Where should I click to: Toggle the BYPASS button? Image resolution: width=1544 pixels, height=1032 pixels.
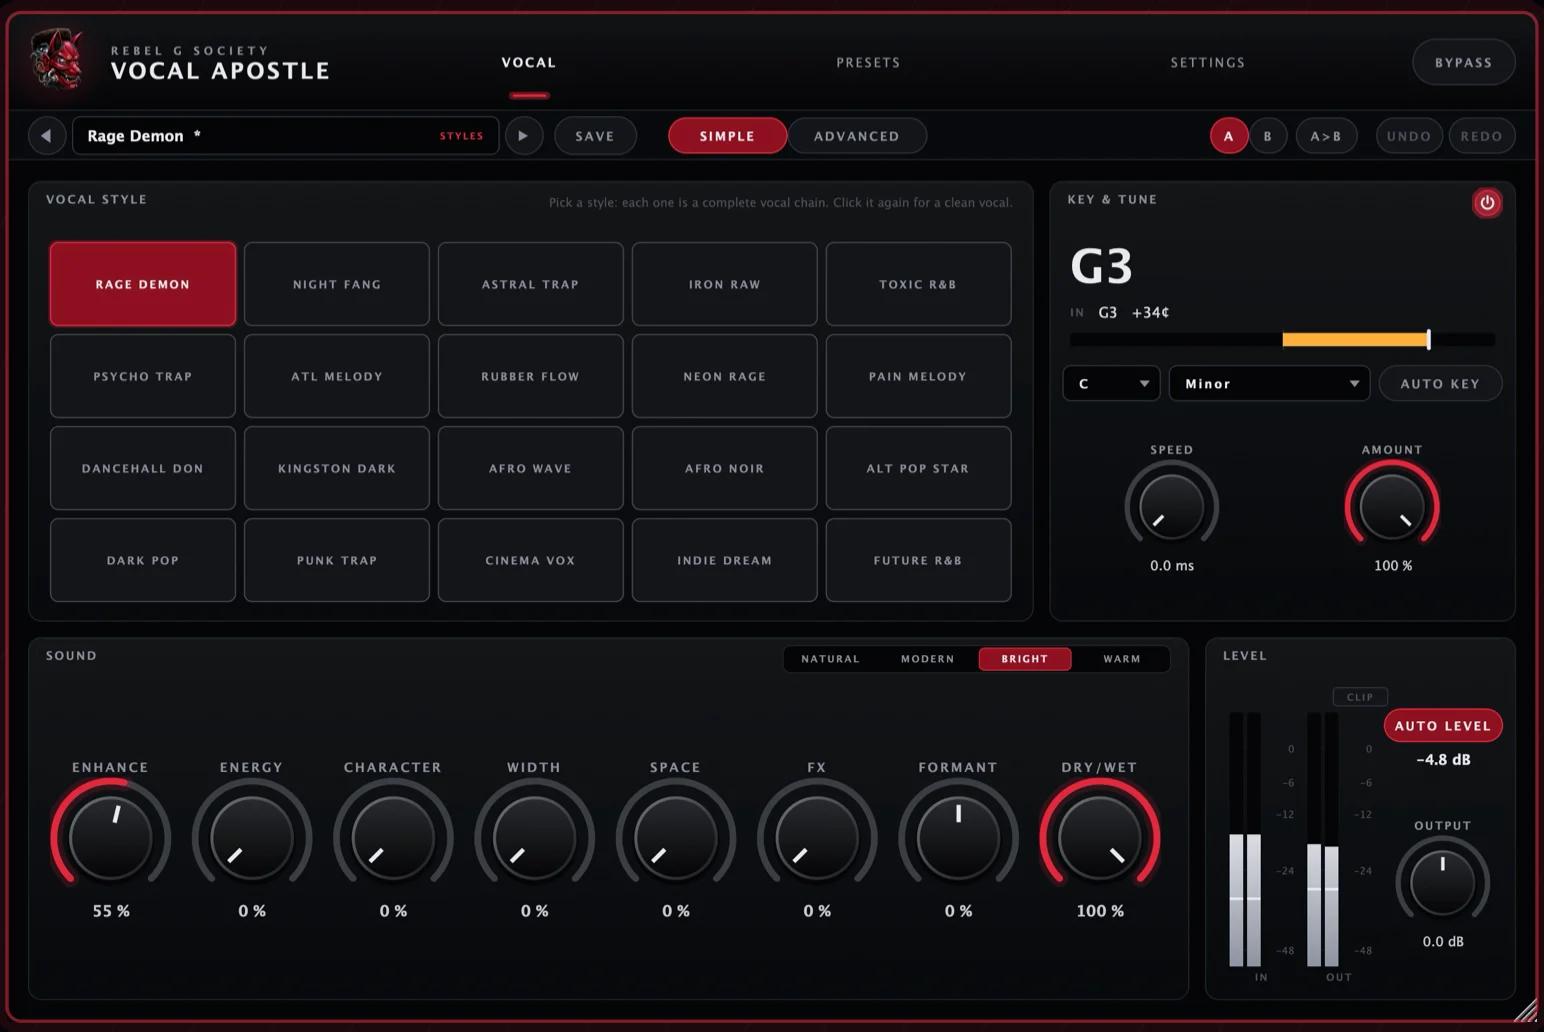(1463, 62)
